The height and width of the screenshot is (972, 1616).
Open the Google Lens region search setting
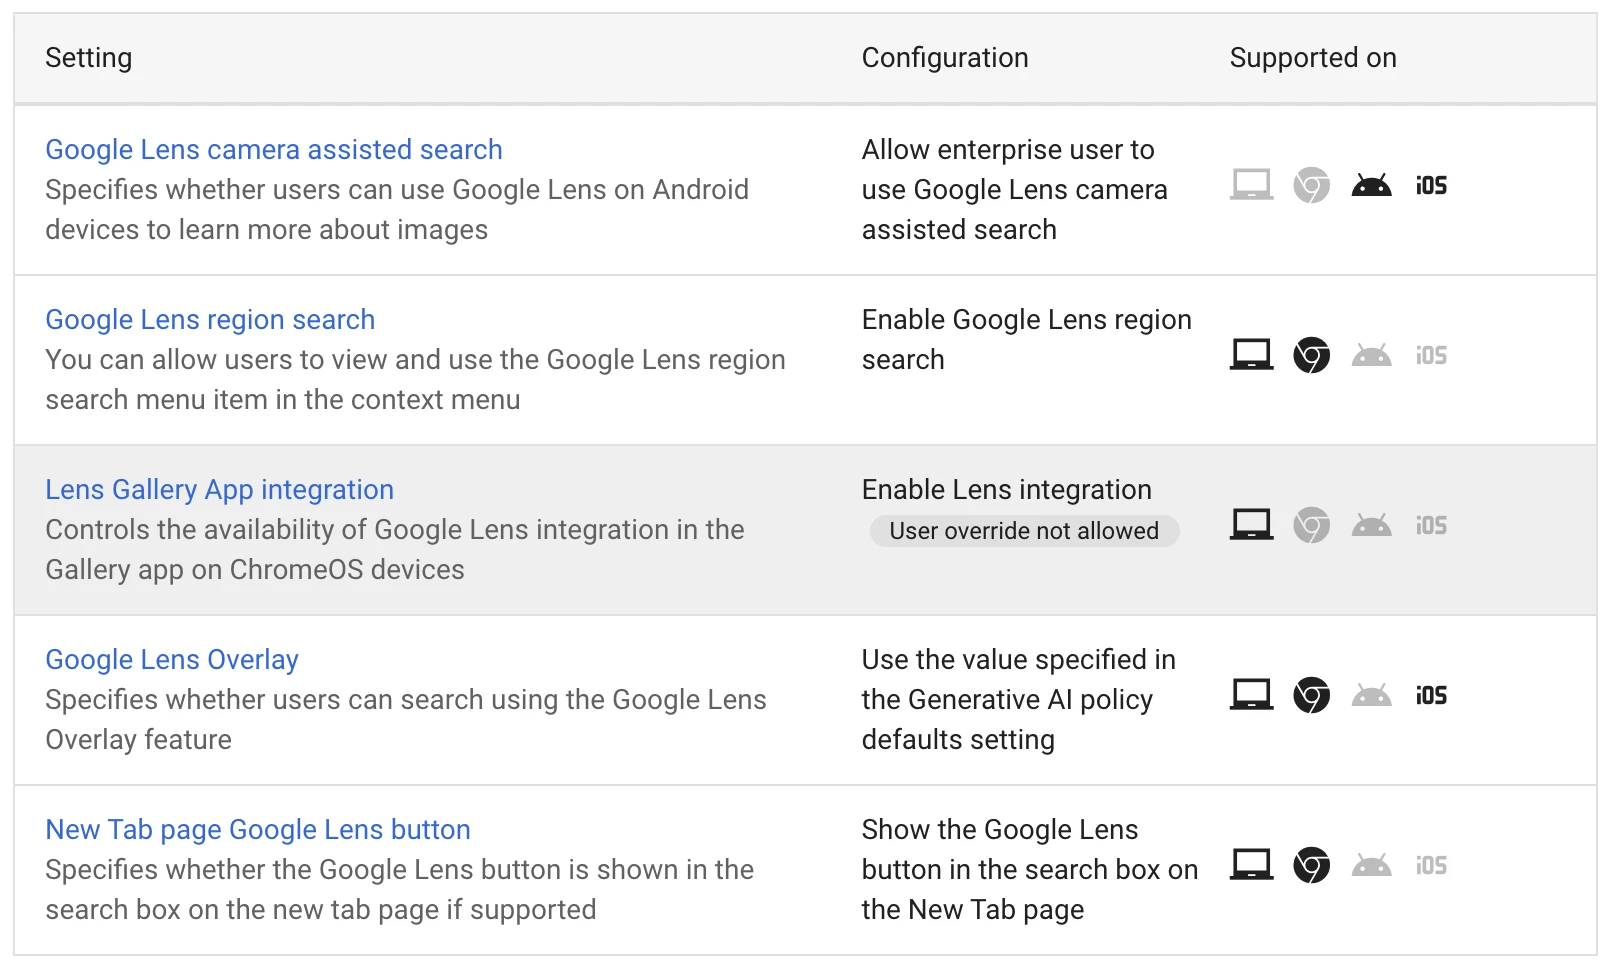[x=210, y=320]
